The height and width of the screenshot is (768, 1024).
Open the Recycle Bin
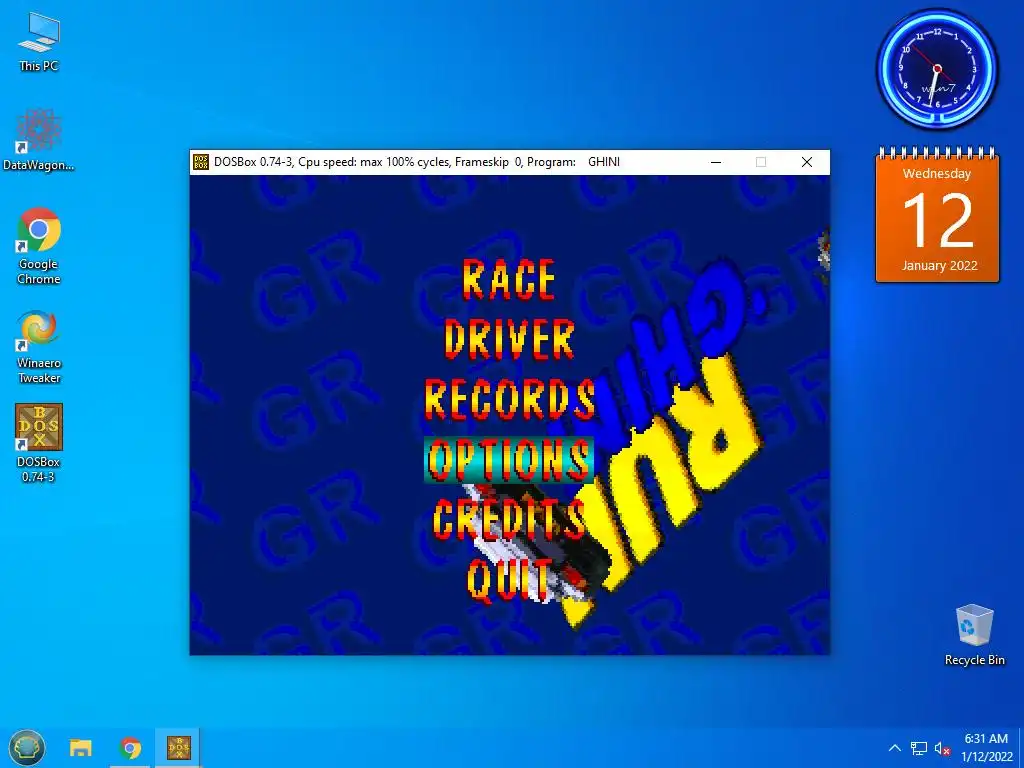coord(974,635)
